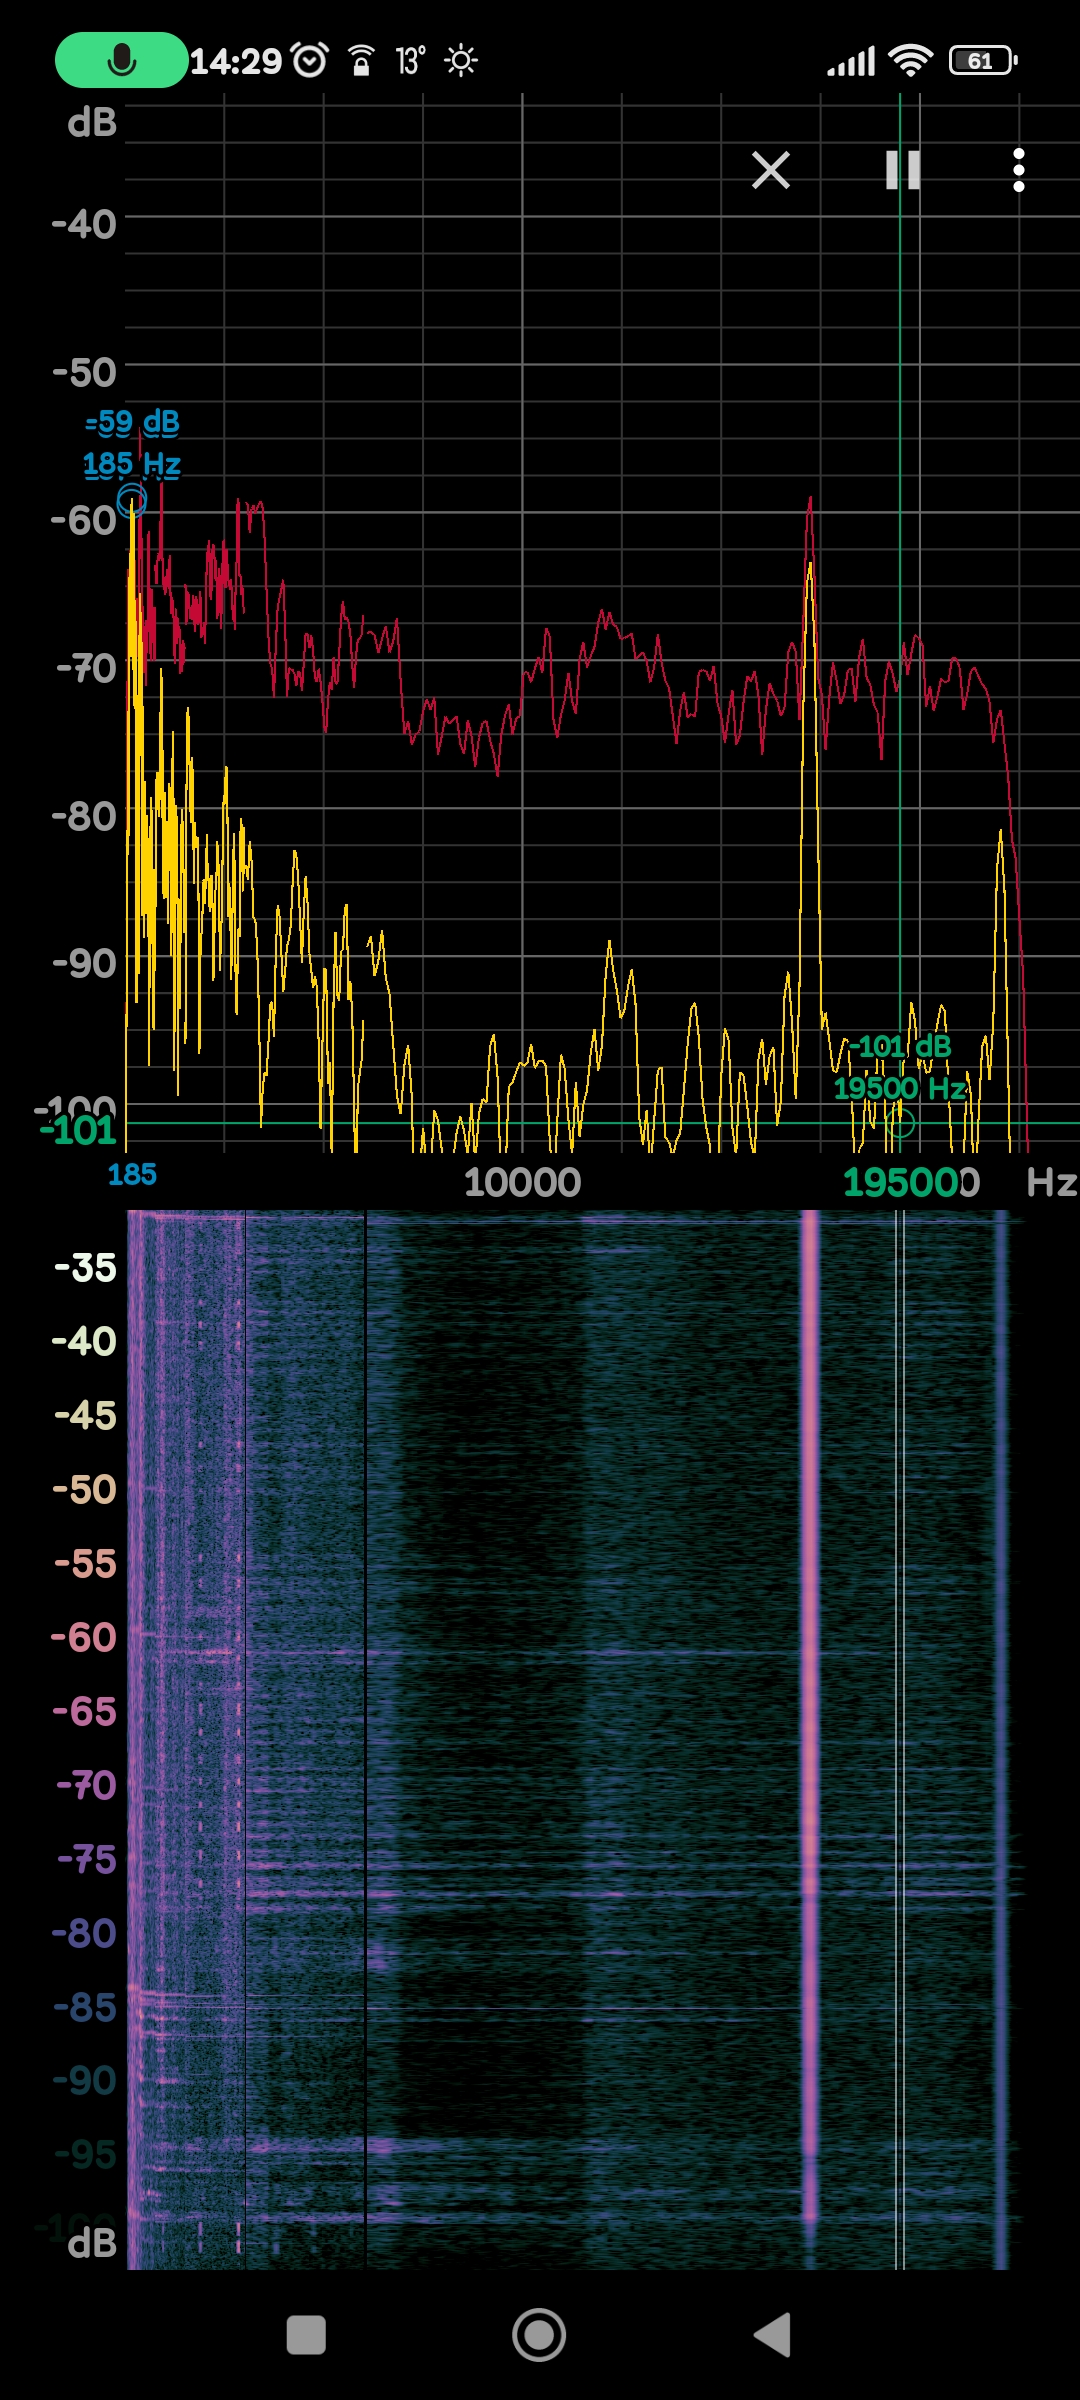Select the green 19500 Hz cursor circle
This screenshot has width=1080, height=2400.
pos(900,1123)
